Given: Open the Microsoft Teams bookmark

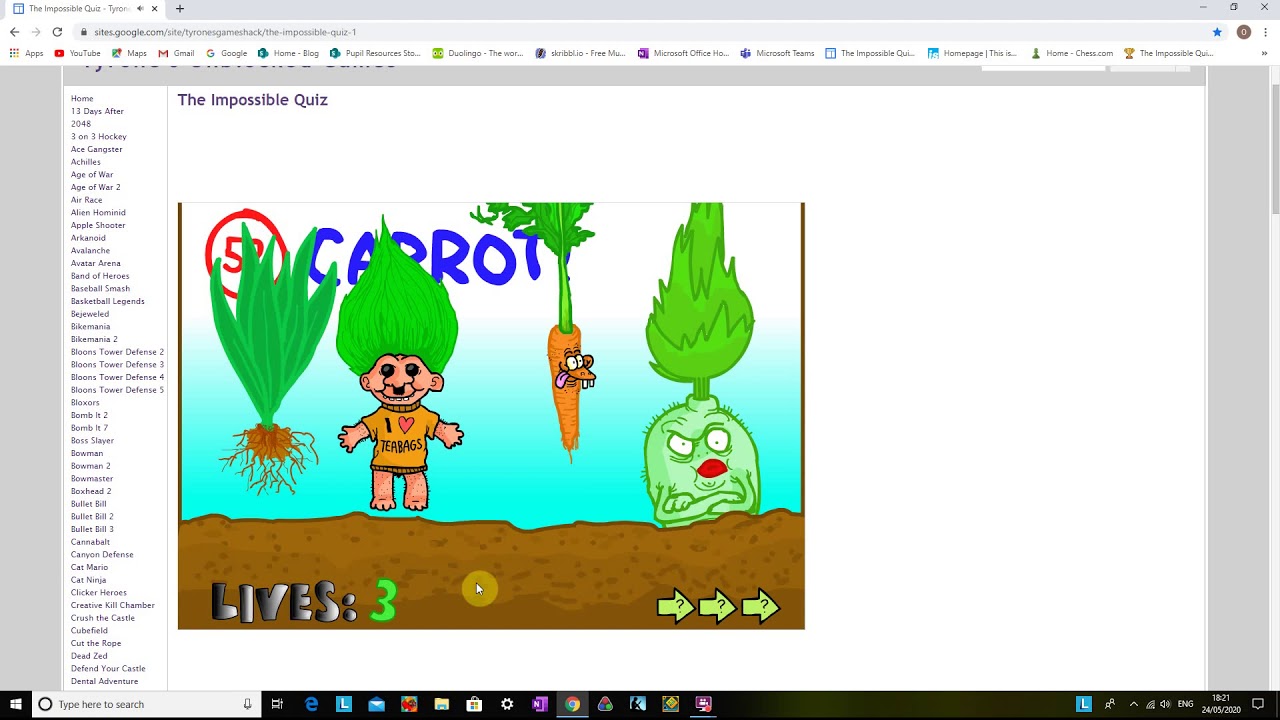Looking at the screenshot, I should tap(777, 53).
